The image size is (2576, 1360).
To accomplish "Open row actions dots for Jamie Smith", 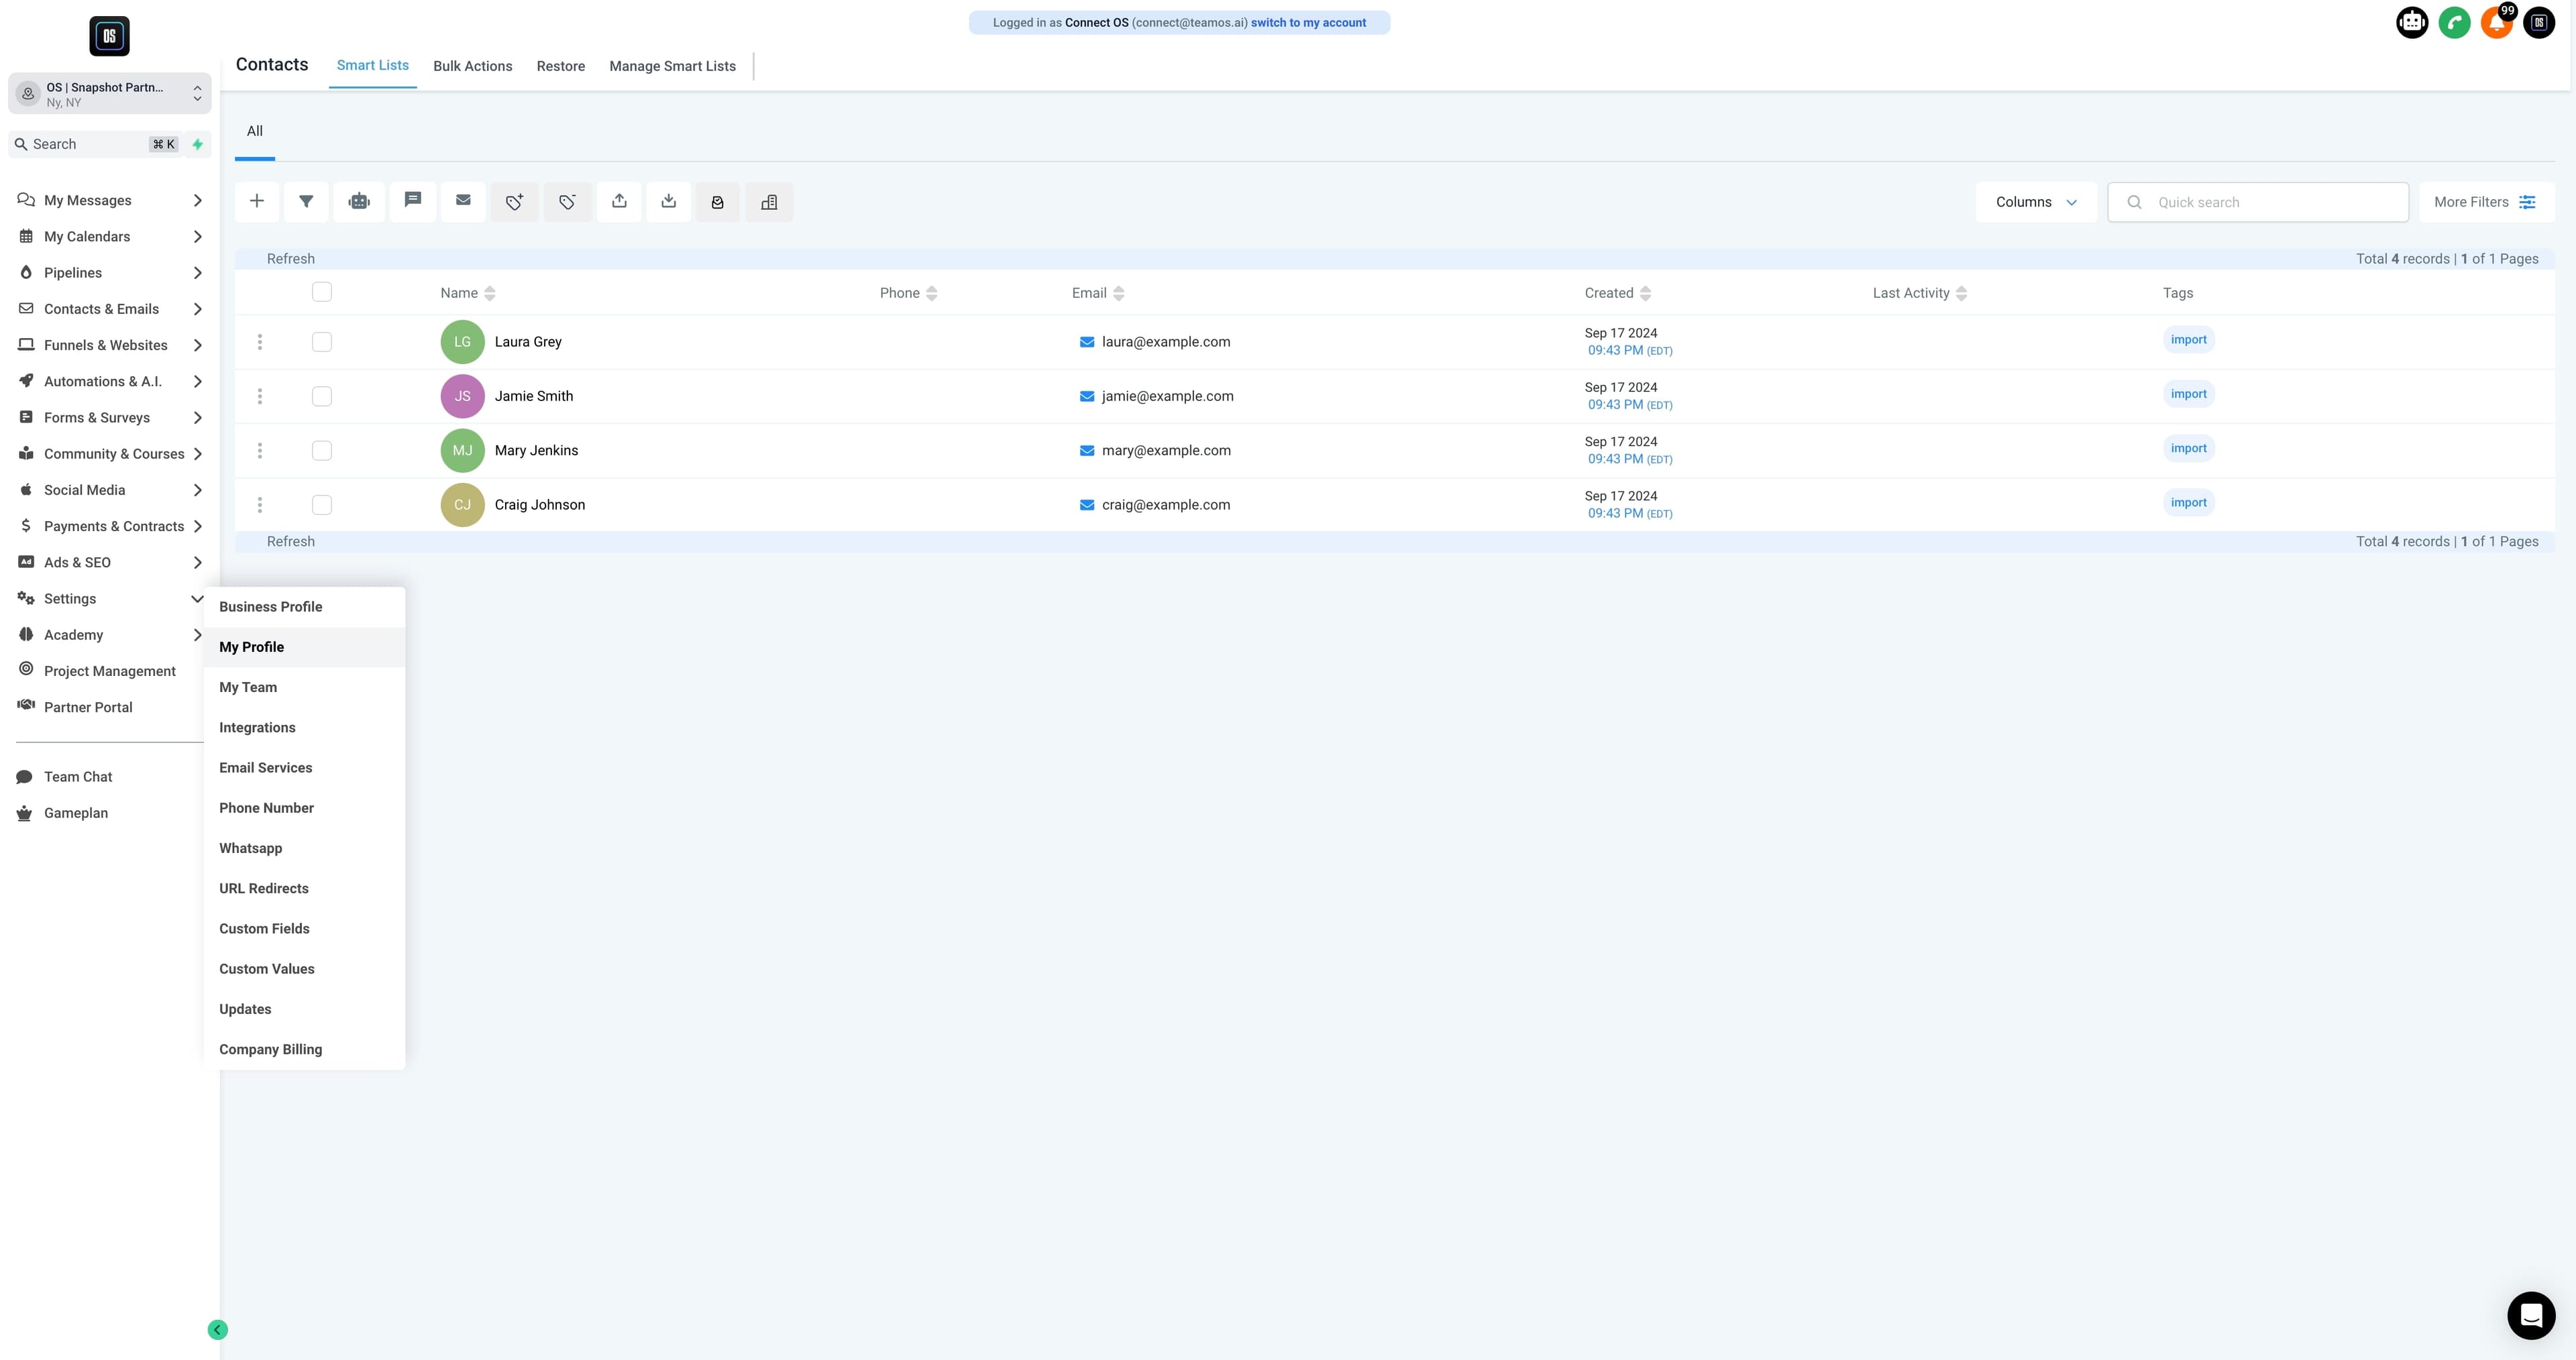I will [x=260, y=396].
